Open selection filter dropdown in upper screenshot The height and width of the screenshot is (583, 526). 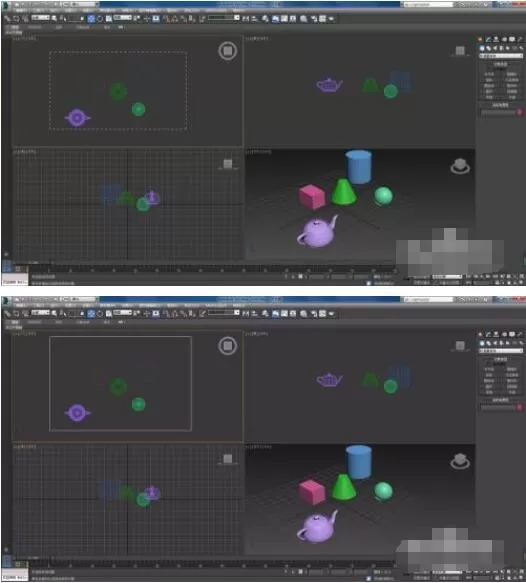pyautogui.click(x=41, y=17)
